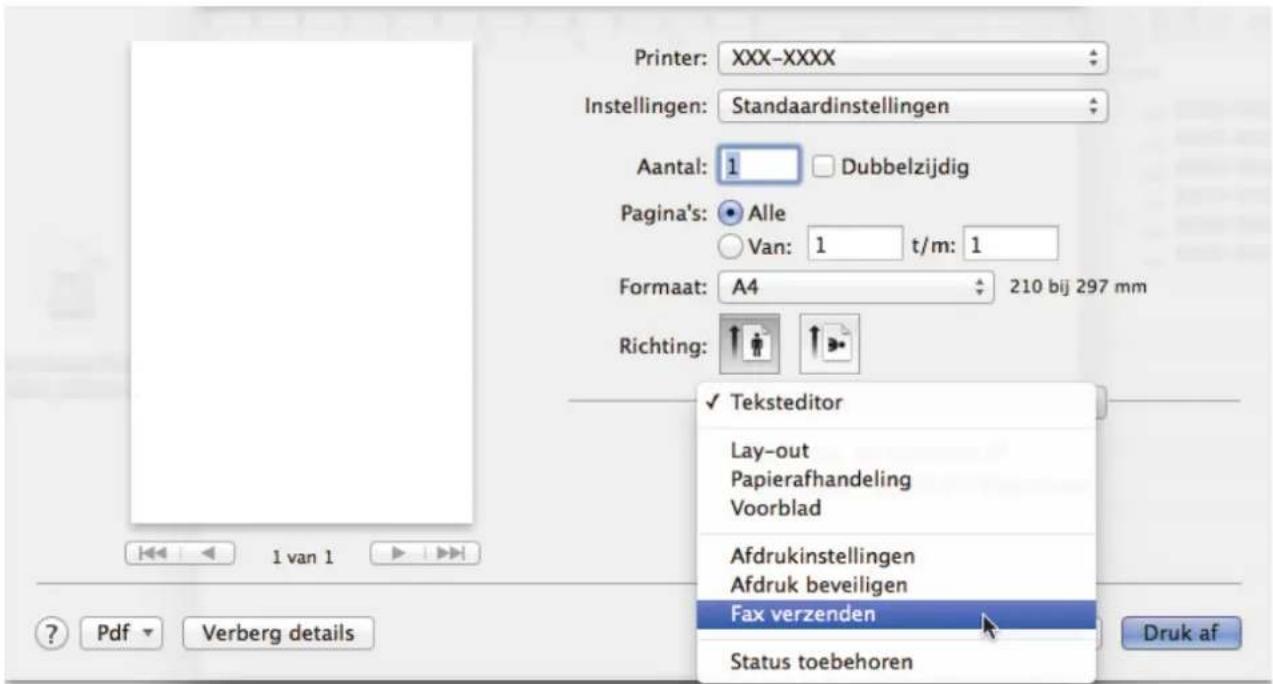Choose Voorblad in the popup menu
1273x684 pixels.
[895, 507]
